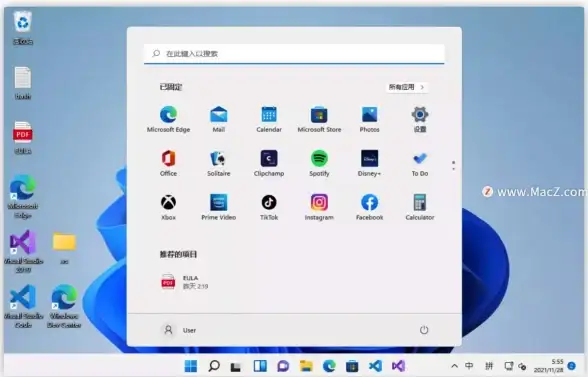Screen dimensions: 588x377
Task: Open the 设置 settings gear
Action: click(x=420, y=119)
